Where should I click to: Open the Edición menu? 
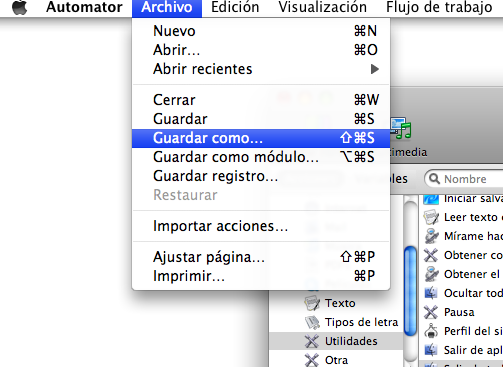pos(235,7)
